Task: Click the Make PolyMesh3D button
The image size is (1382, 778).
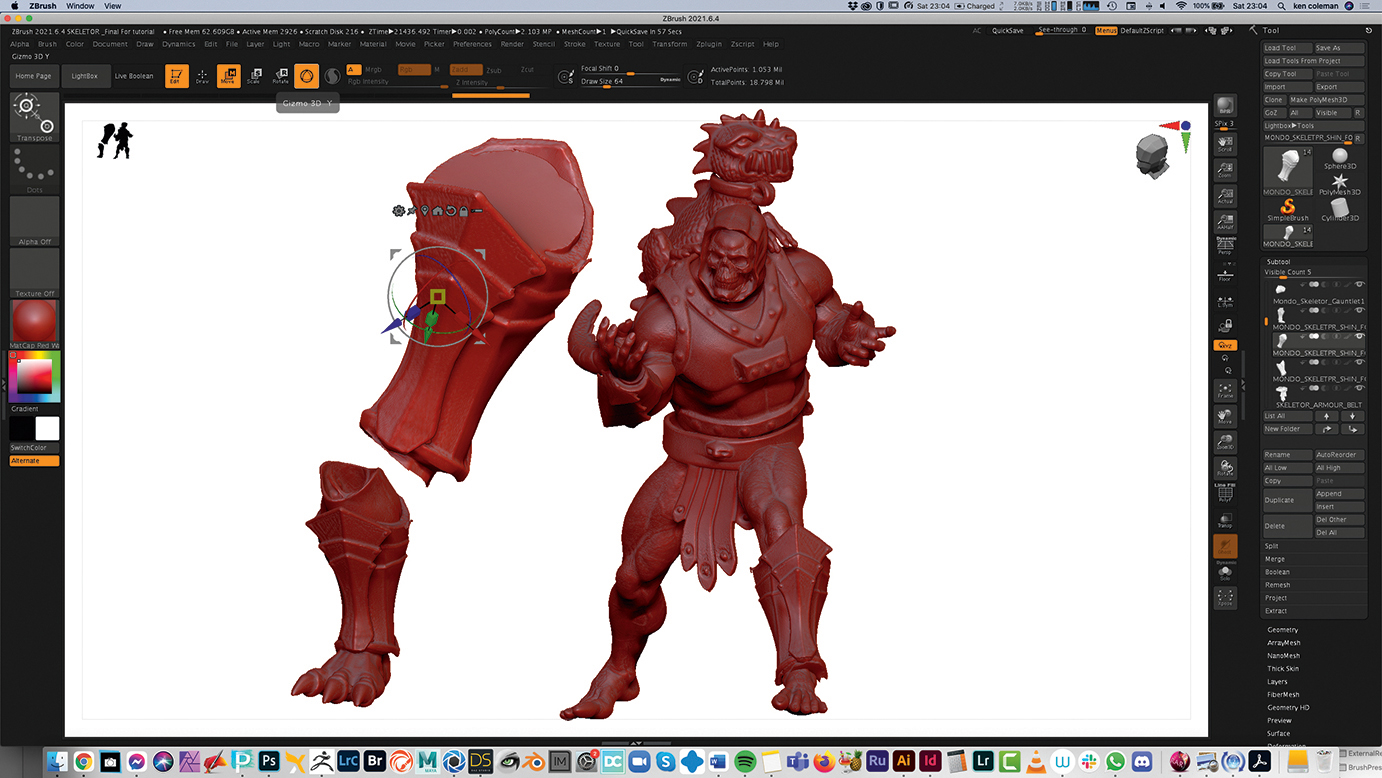Action: (1327, 100)
